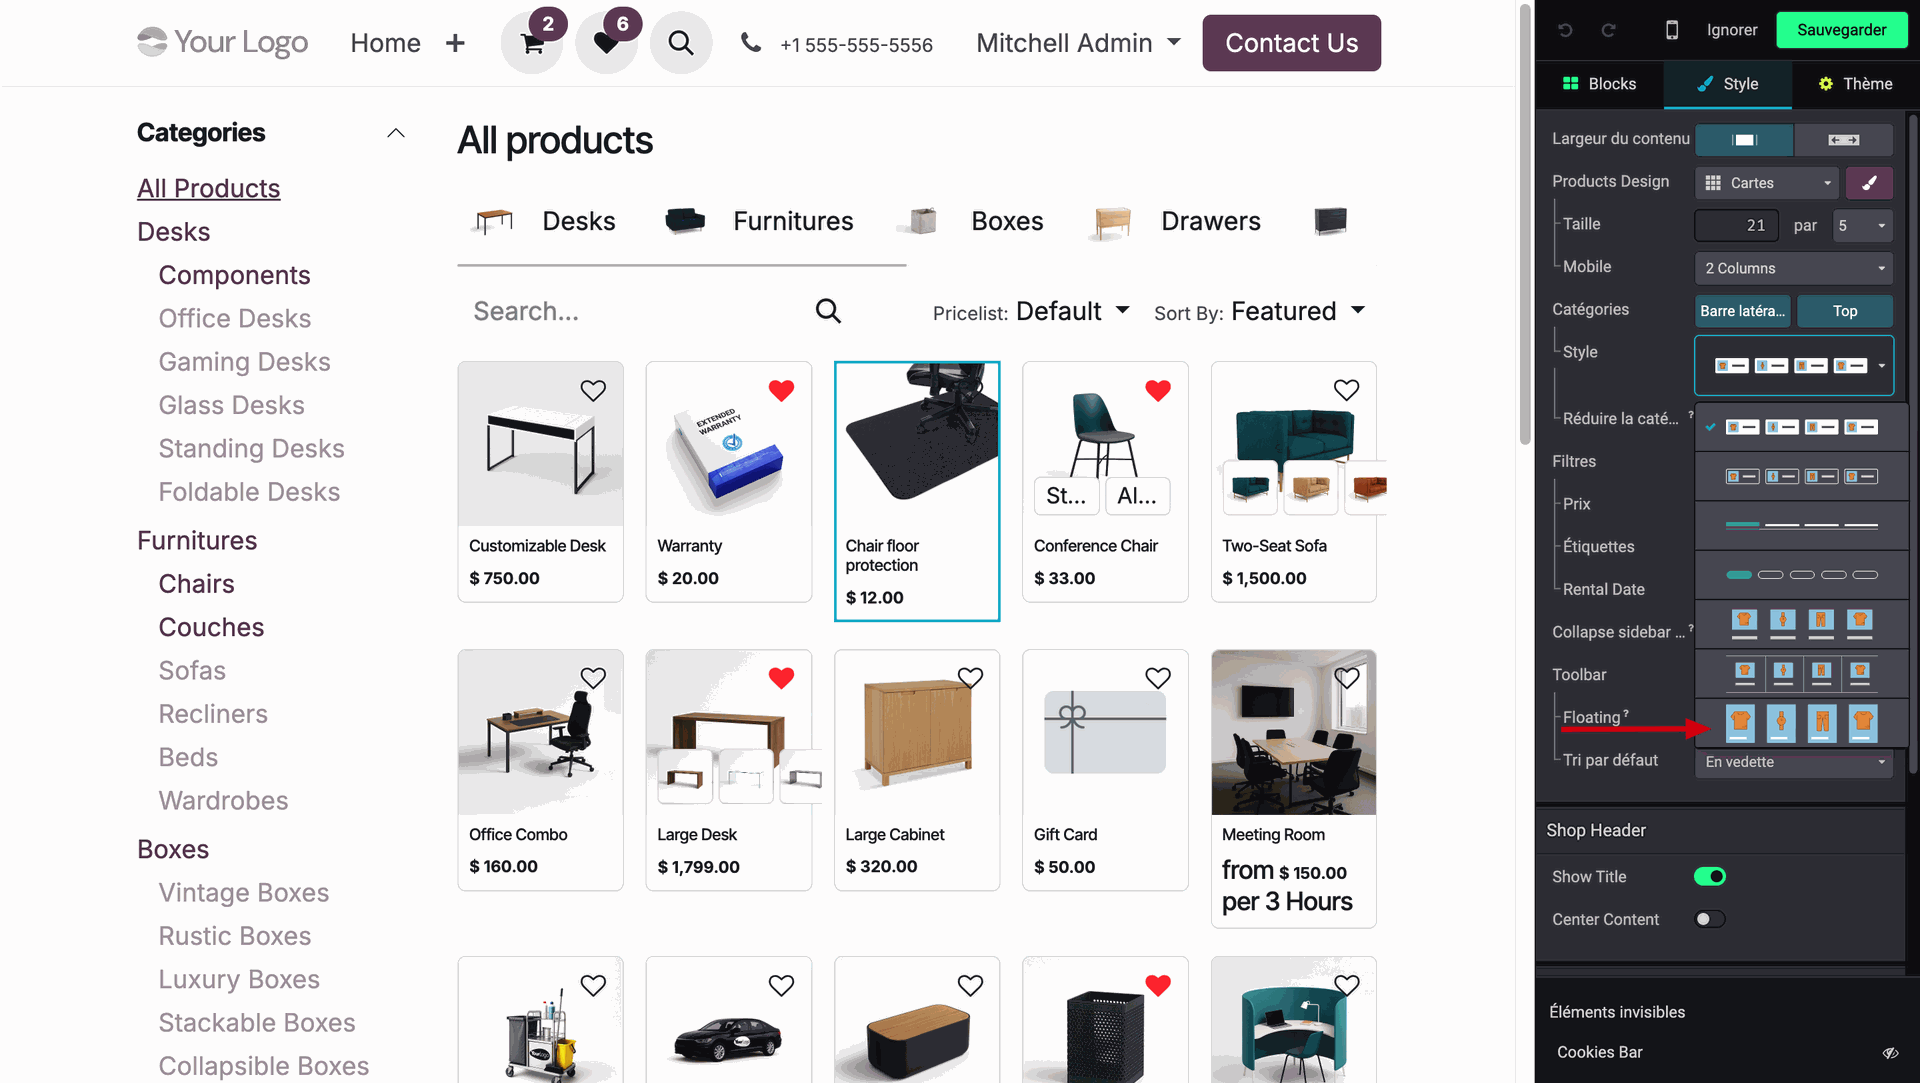Disable the Show Title toggle
The image size is (1920, 1083).
[1710, 877]
